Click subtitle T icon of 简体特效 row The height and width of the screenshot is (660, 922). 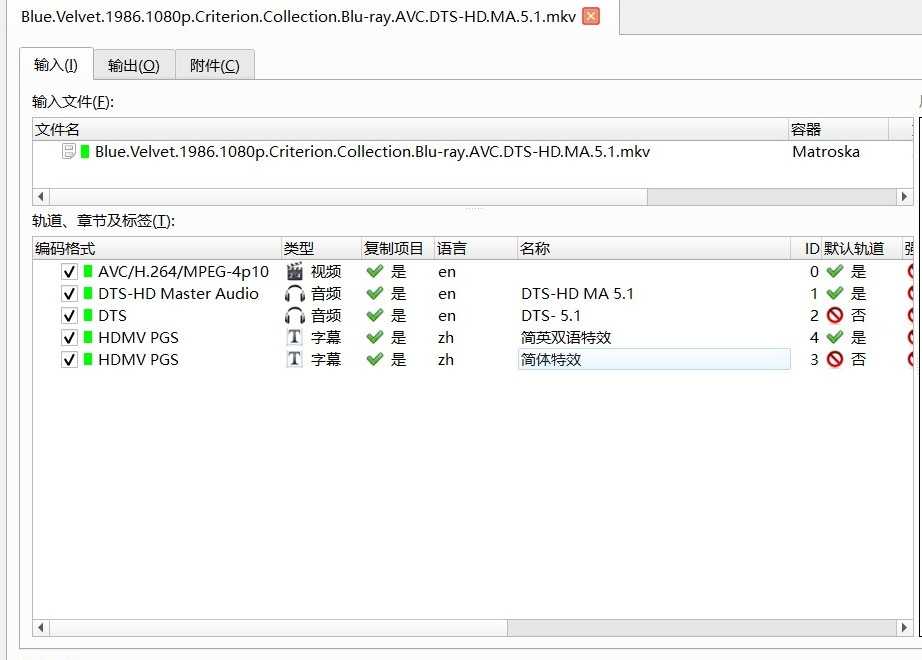click(x=294, y=359)
